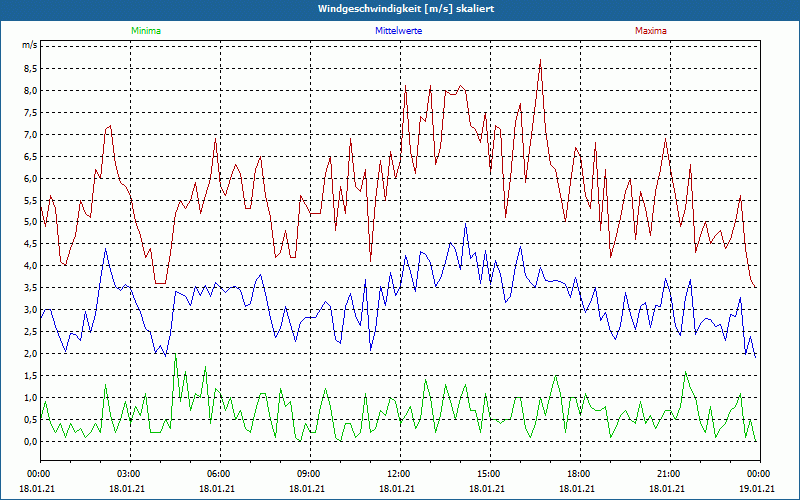Click the red 'Maxima' legend label

(x=651, y=31)
